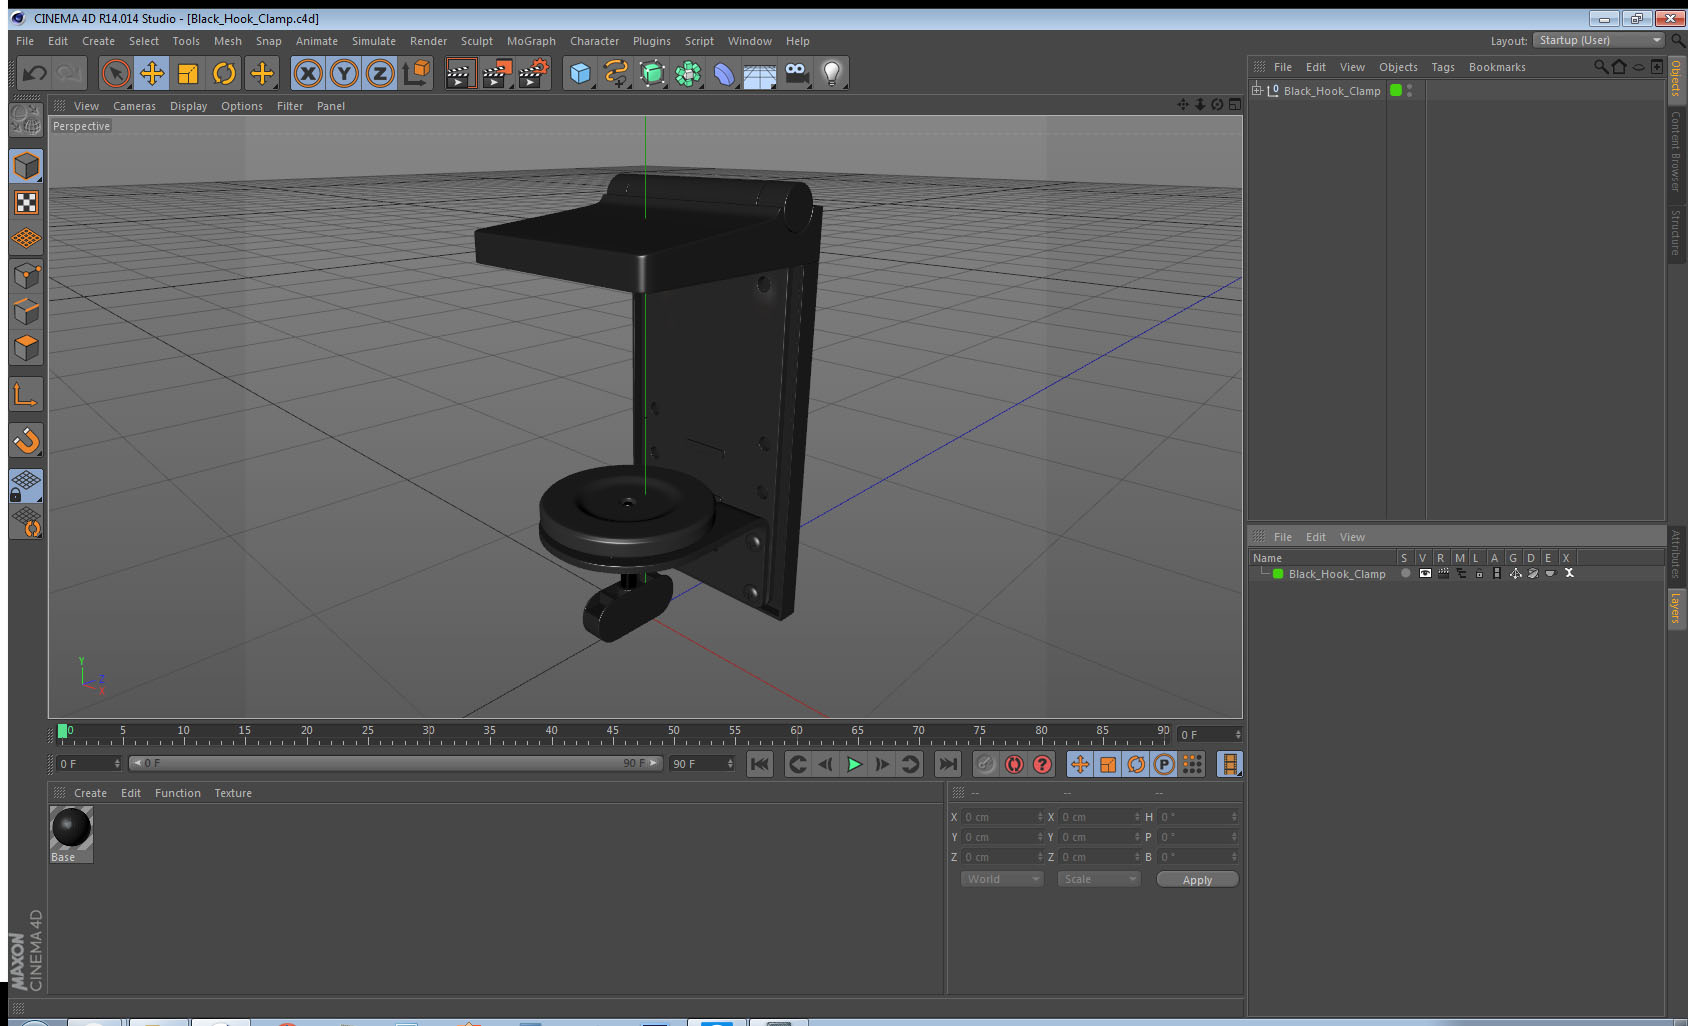Click Object Manager search icon
Viewport: 1688px width, 1026px height.
point(1601,67)
